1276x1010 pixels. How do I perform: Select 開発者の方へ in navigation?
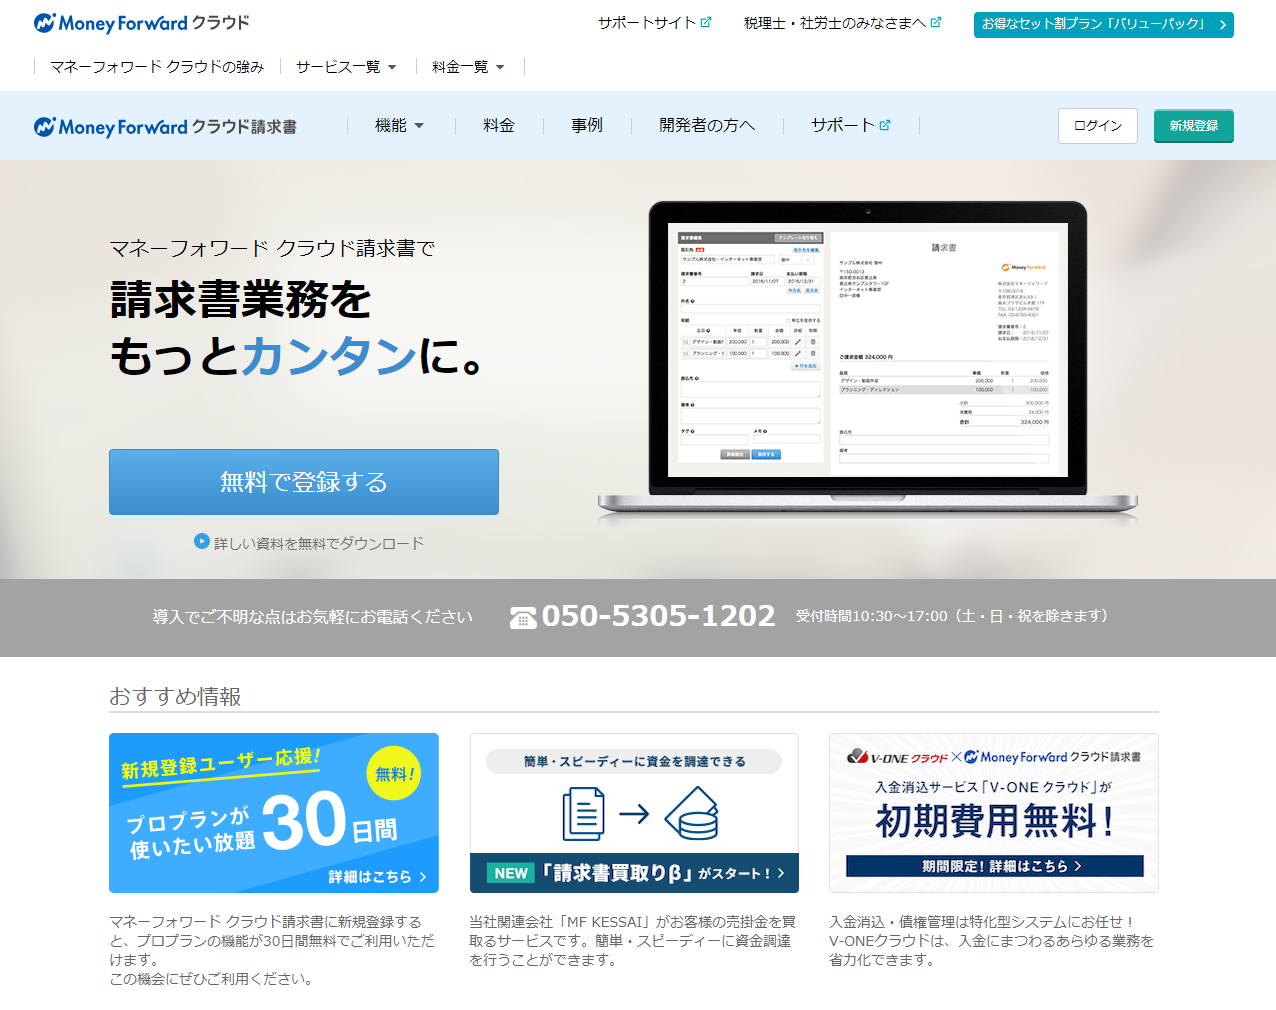tap(706, 125)
